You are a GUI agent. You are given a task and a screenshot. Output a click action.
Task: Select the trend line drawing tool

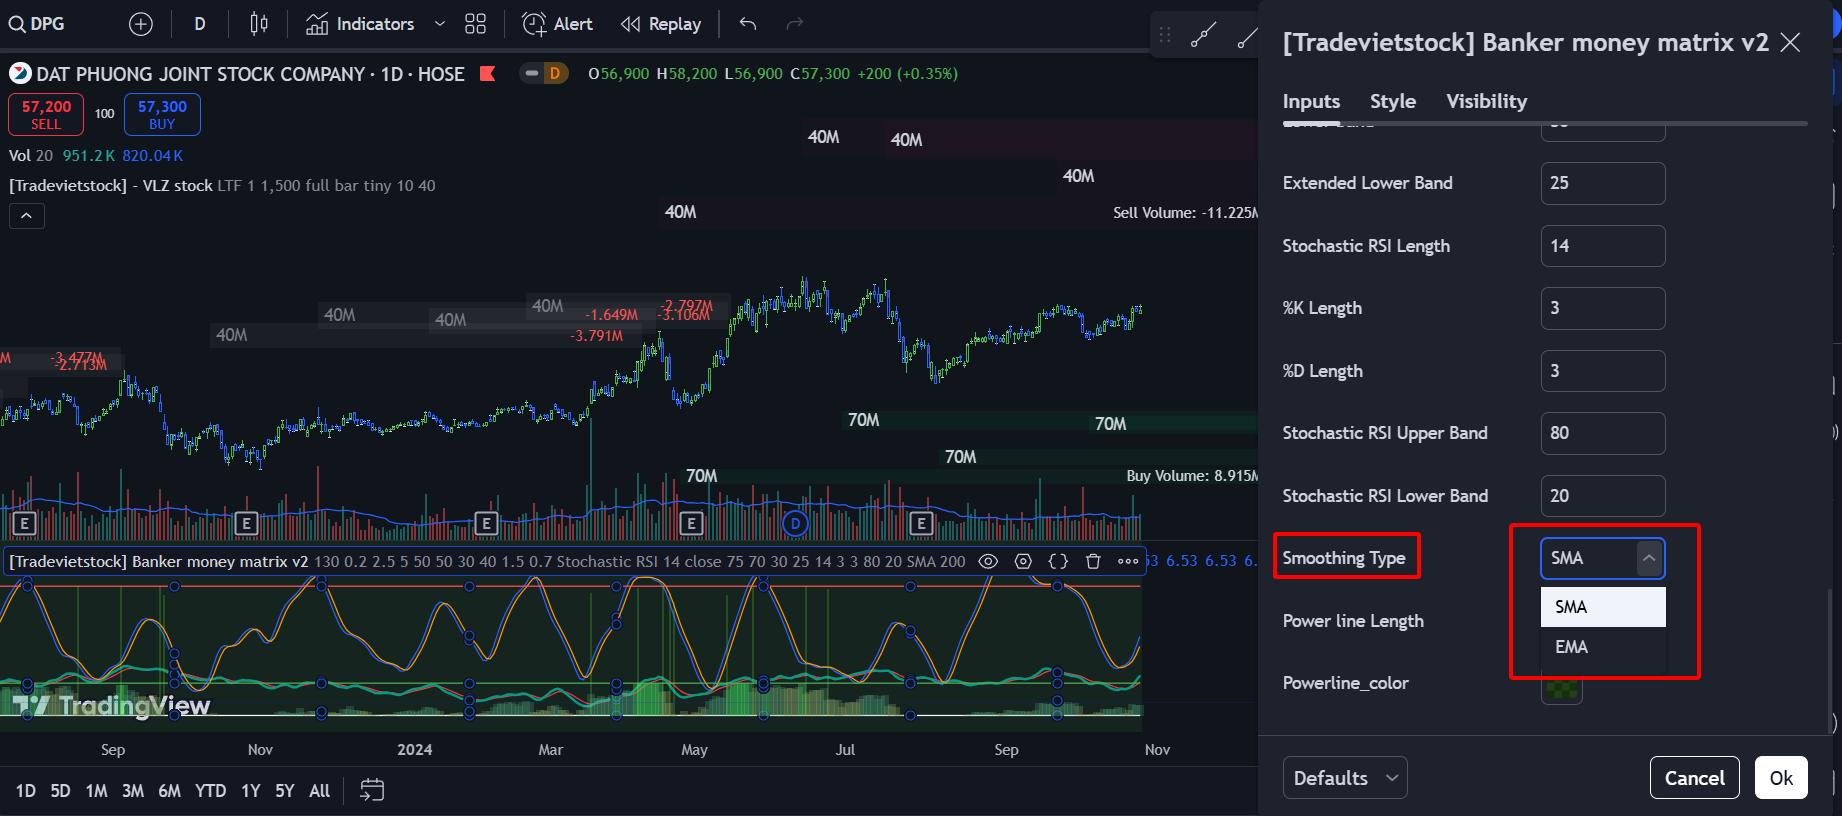click(1203, 37)
